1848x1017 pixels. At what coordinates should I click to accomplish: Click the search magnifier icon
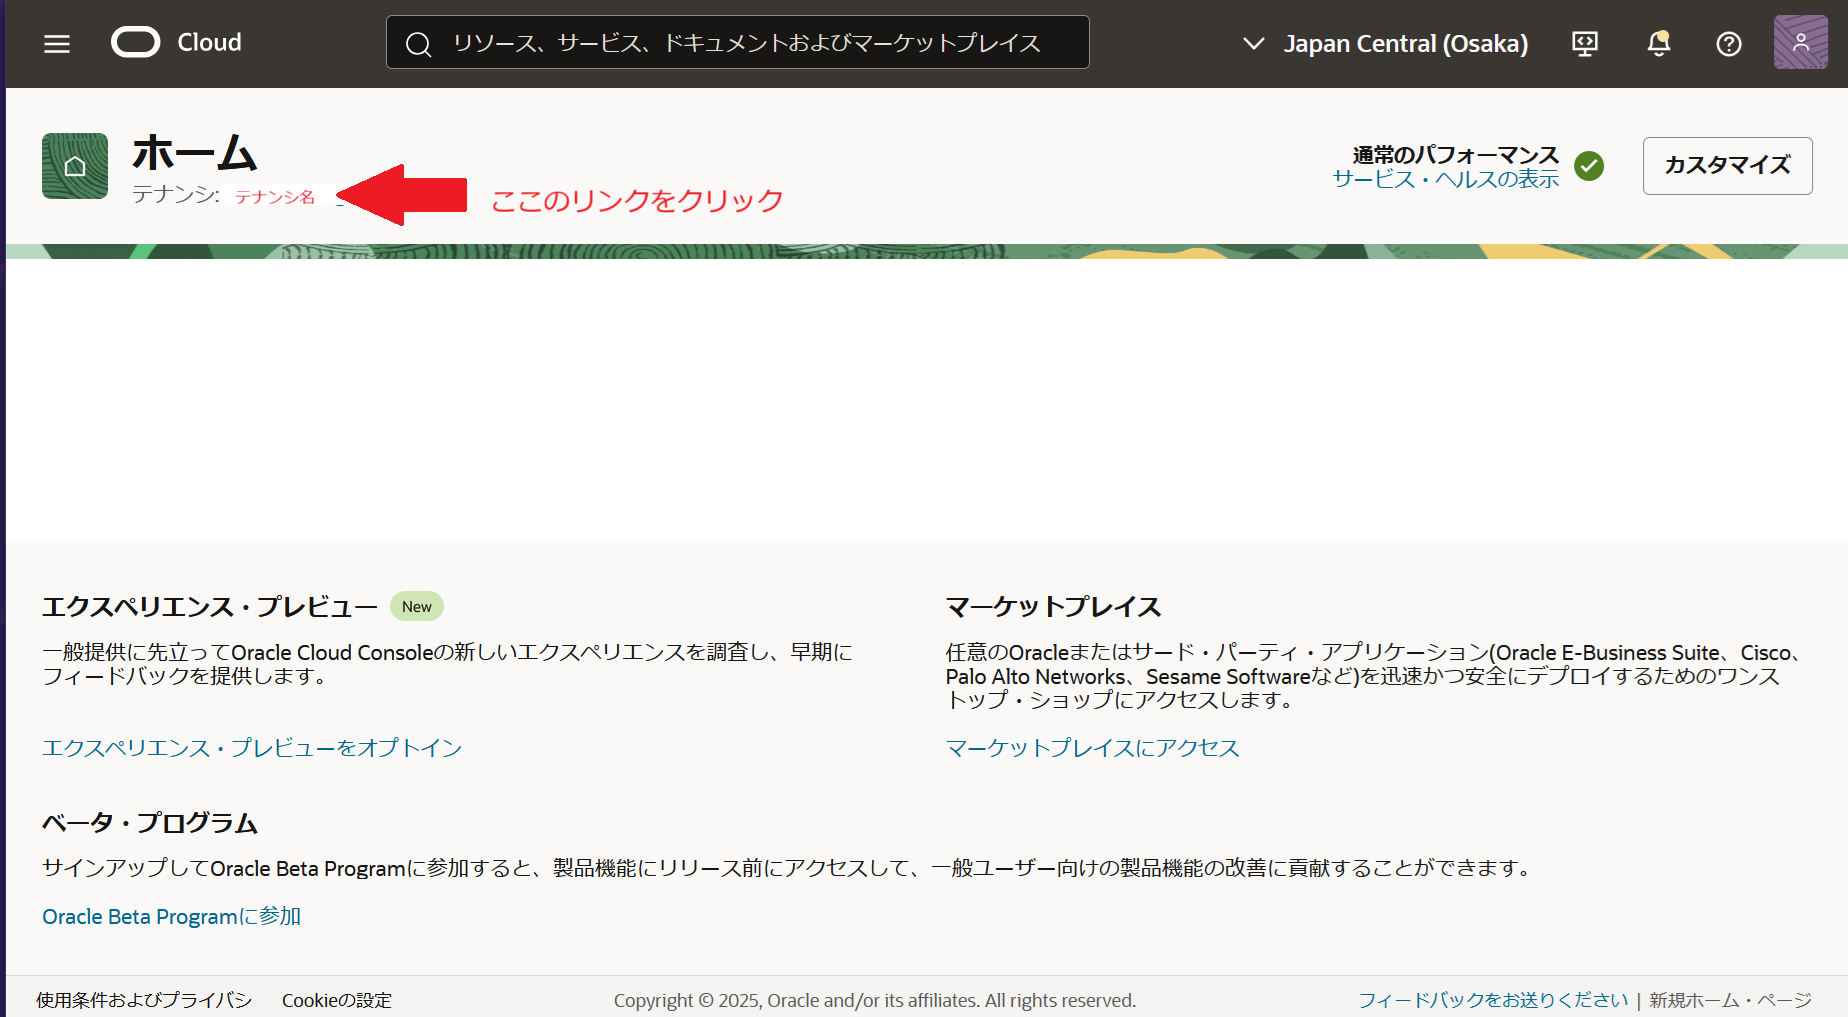pos(419,44)
